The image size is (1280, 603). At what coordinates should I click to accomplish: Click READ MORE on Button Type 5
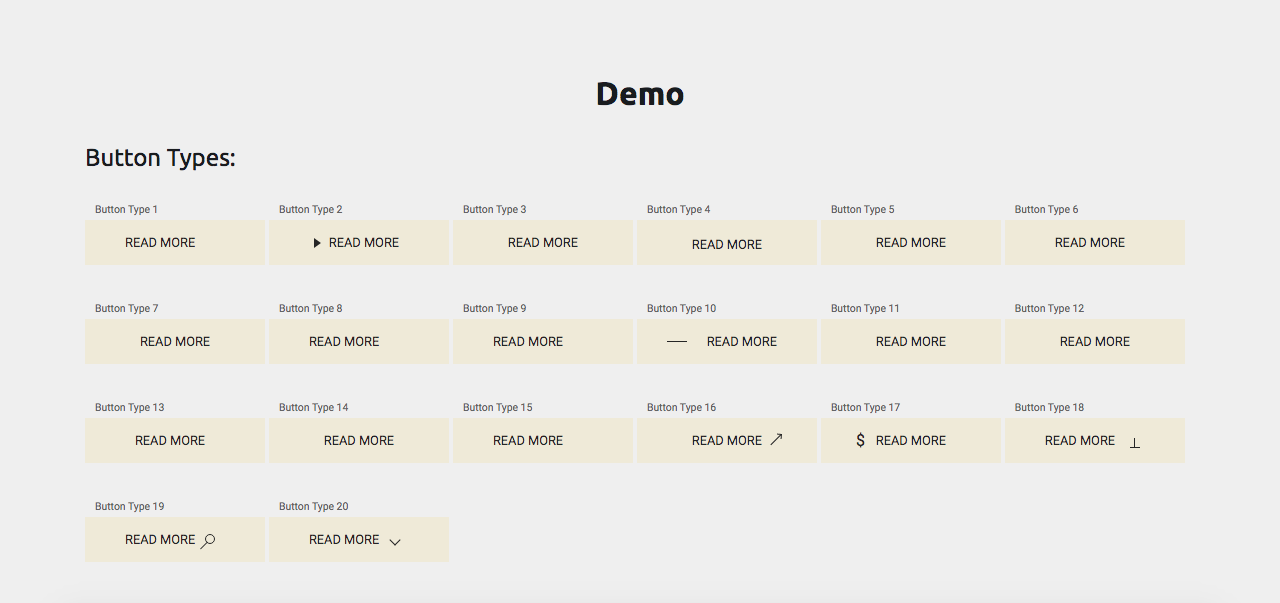pyautogui.click(x=910, y=242)
